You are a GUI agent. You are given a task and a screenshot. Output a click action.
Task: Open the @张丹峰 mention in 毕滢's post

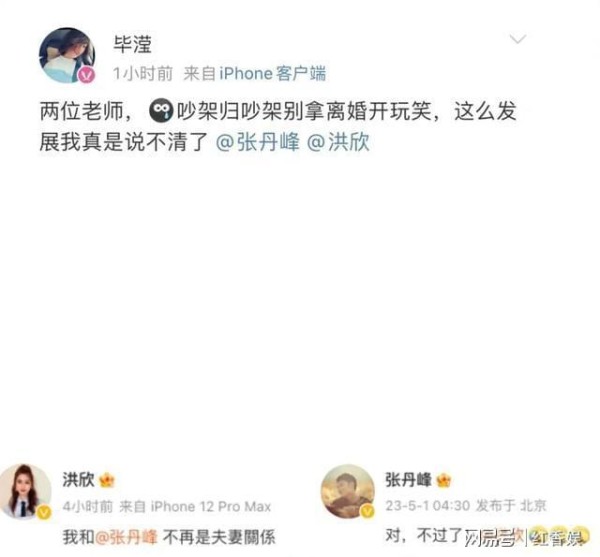pos(258,142)
